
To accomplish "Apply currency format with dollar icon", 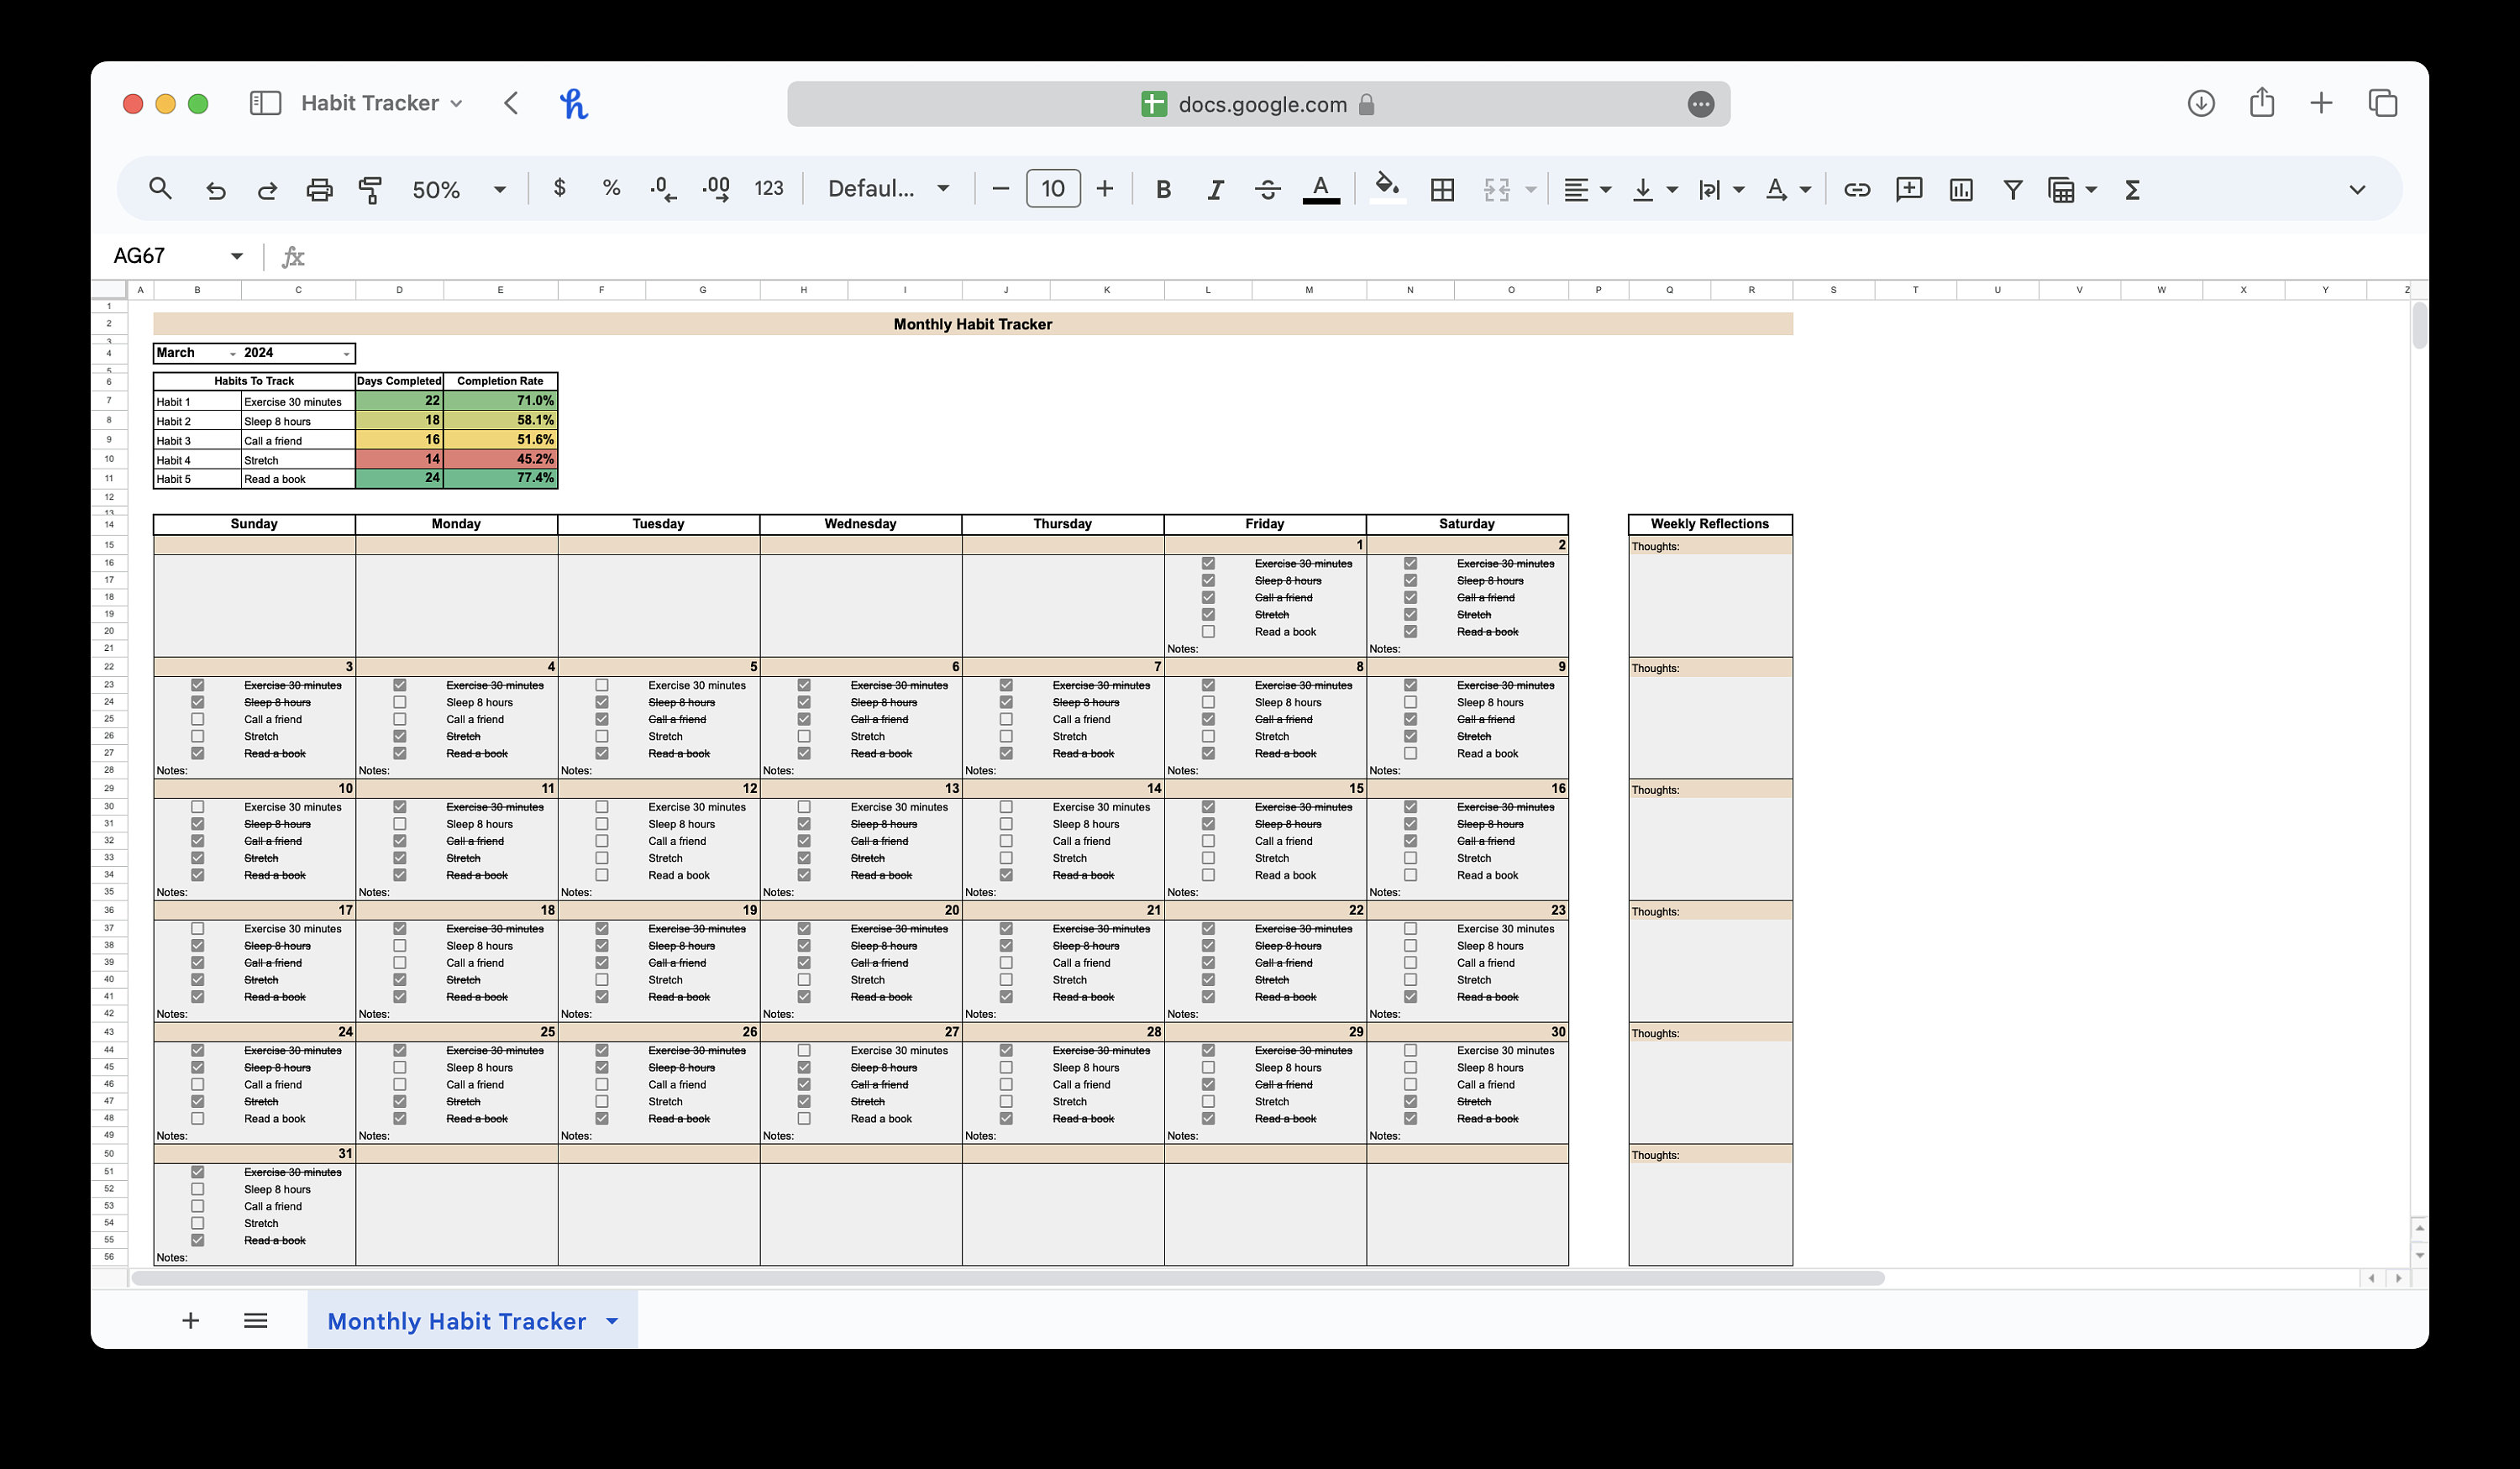I will [560, 188].
